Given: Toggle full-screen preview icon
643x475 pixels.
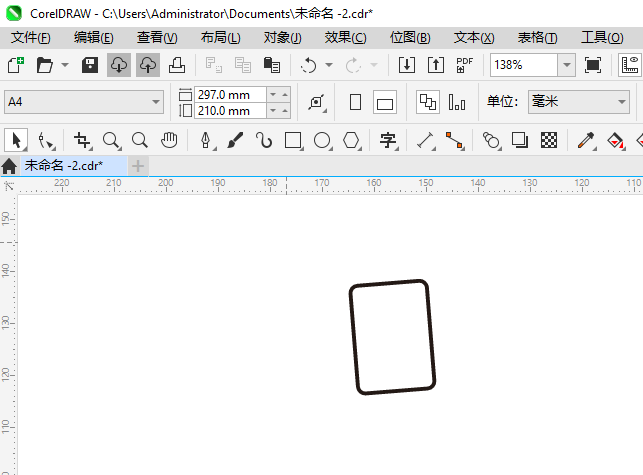Looking at the screenshot, I should (x=593, y=65).
